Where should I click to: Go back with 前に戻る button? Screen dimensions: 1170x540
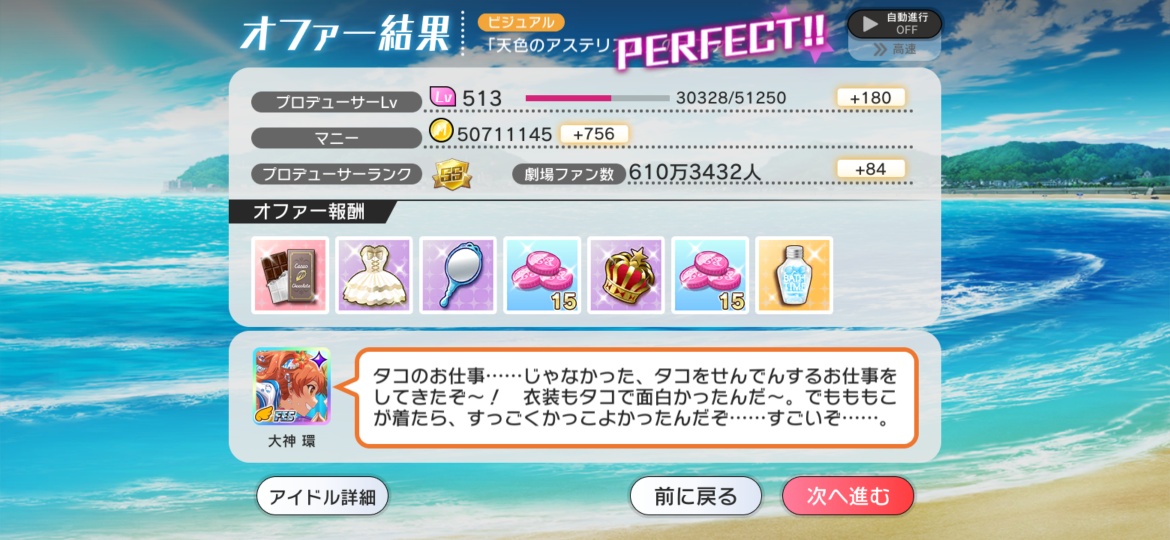(695, 496)
